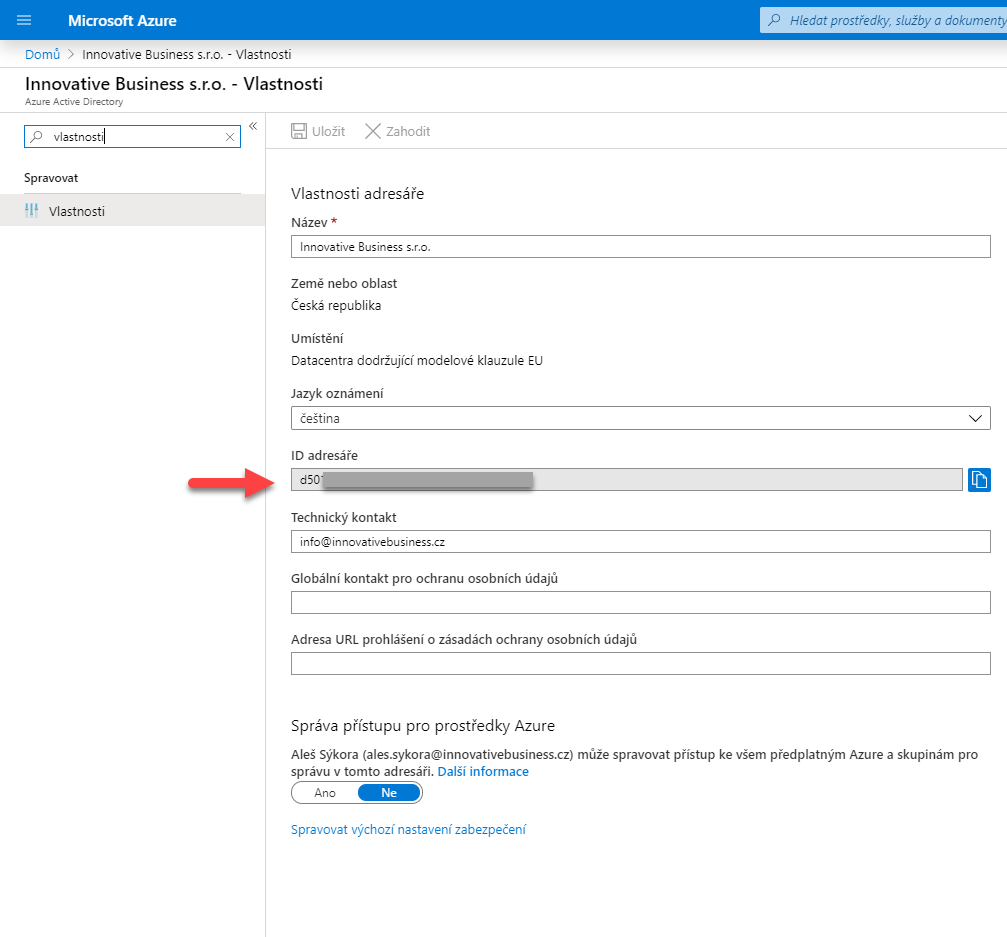Click the Datacentra dodržující modelové klauzule EU text
The height and width of the screenshot is (937, 1007).
[x=417, y=360]
